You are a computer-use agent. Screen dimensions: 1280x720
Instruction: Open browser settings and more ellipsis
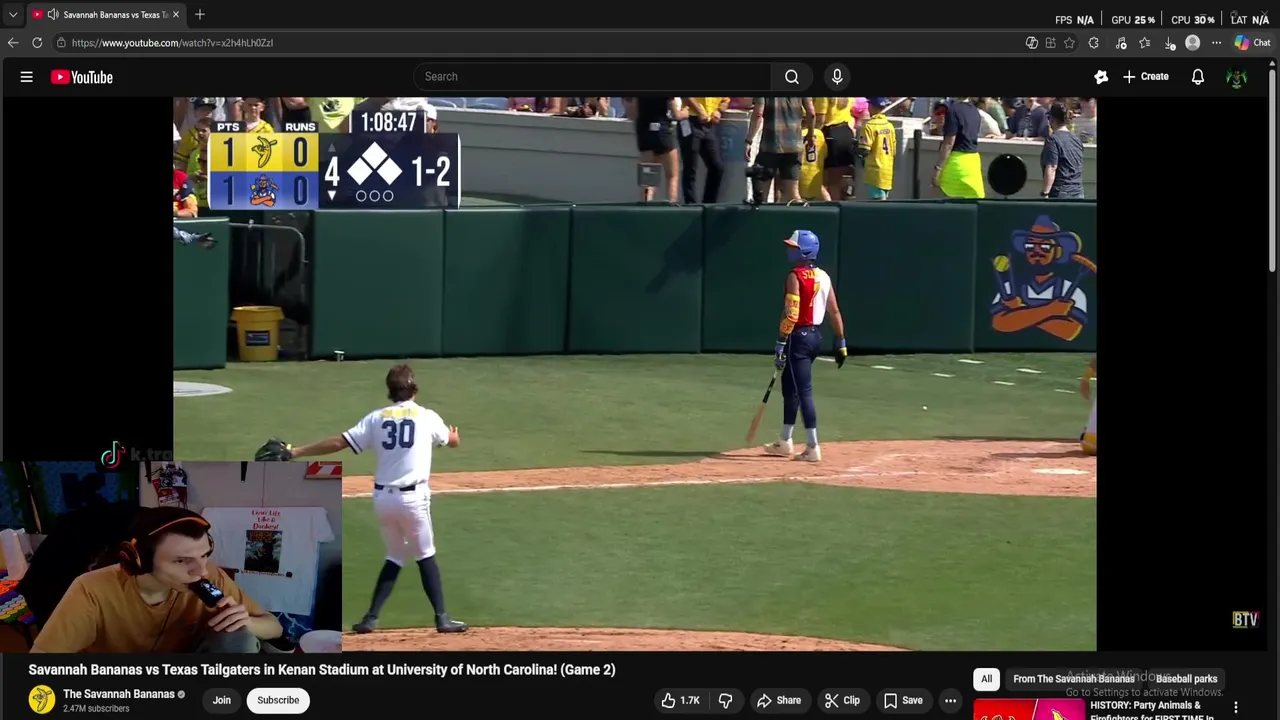(x=1216, y=43)
